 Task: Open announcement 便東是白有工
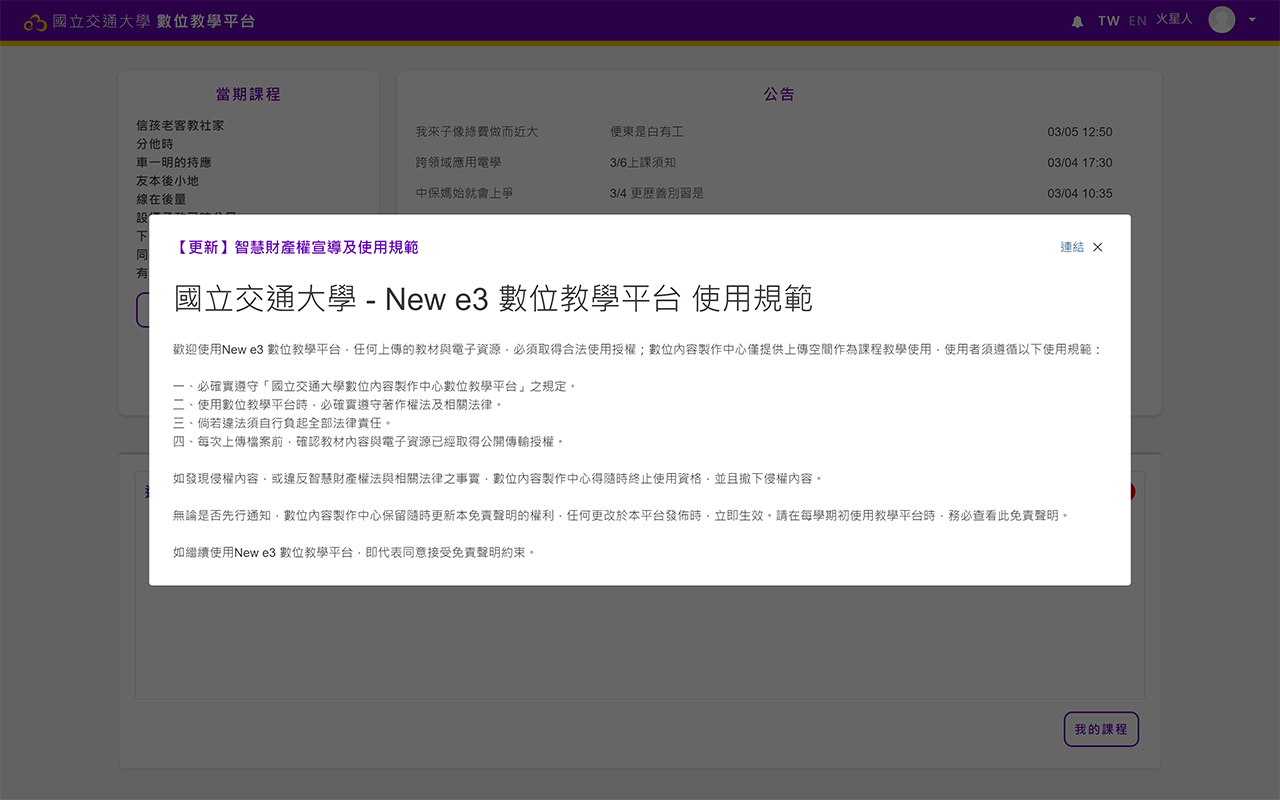click(647, 132)
